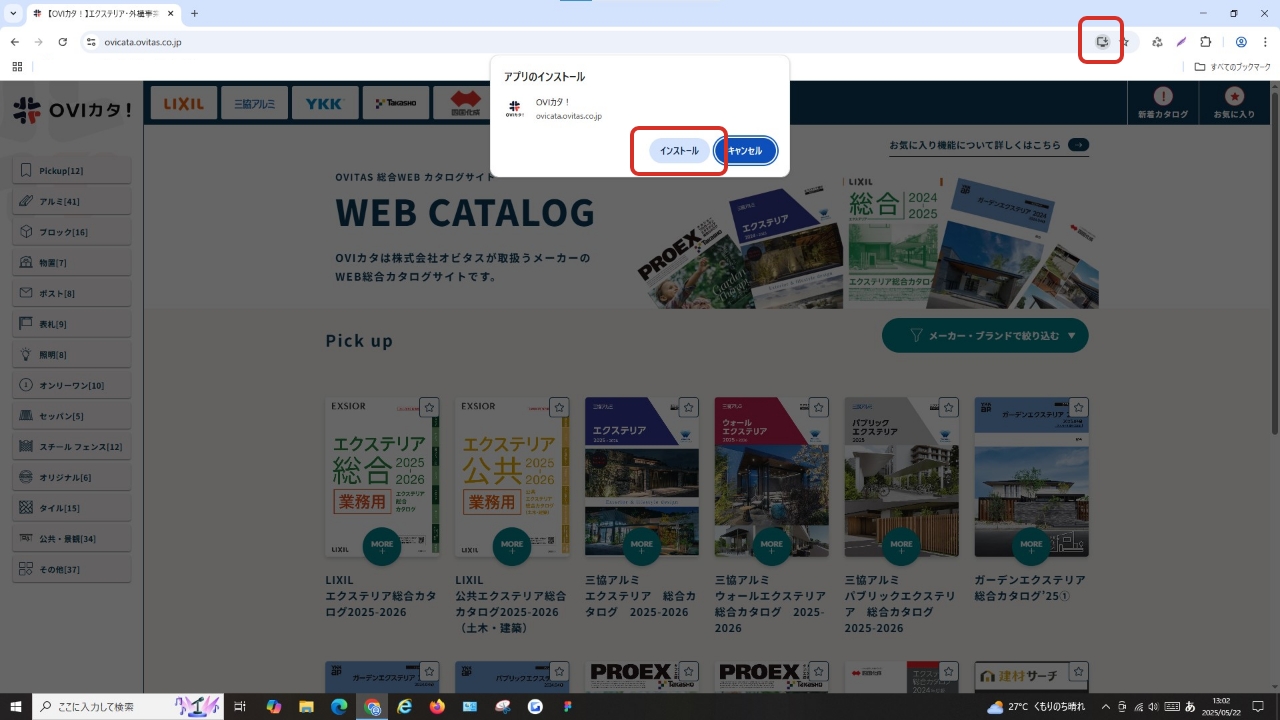Open Chrome's three-dot menu
The image size is (1280, 720).
[1265, 42]
